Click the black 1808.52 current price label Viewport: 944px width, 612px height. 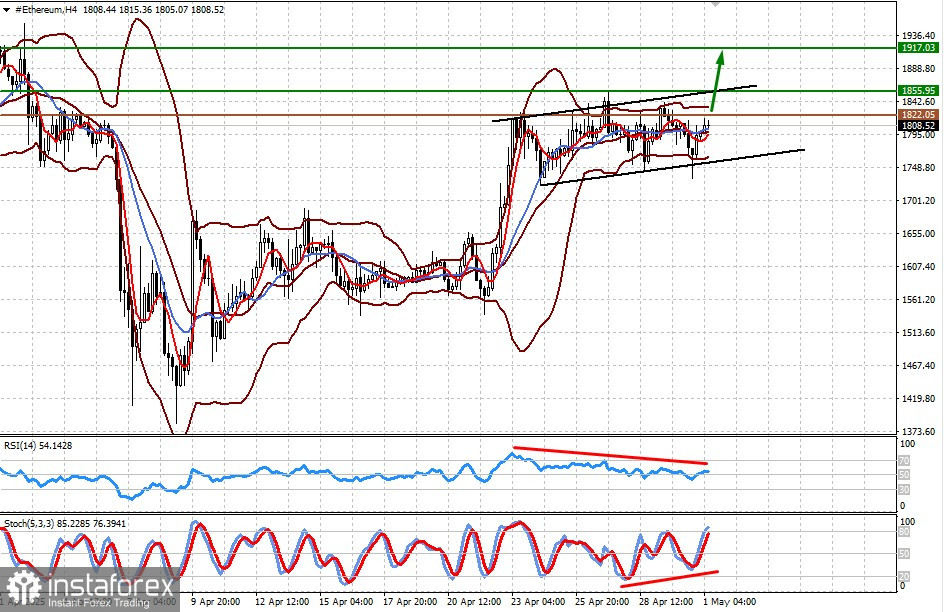tap(918, 125)
